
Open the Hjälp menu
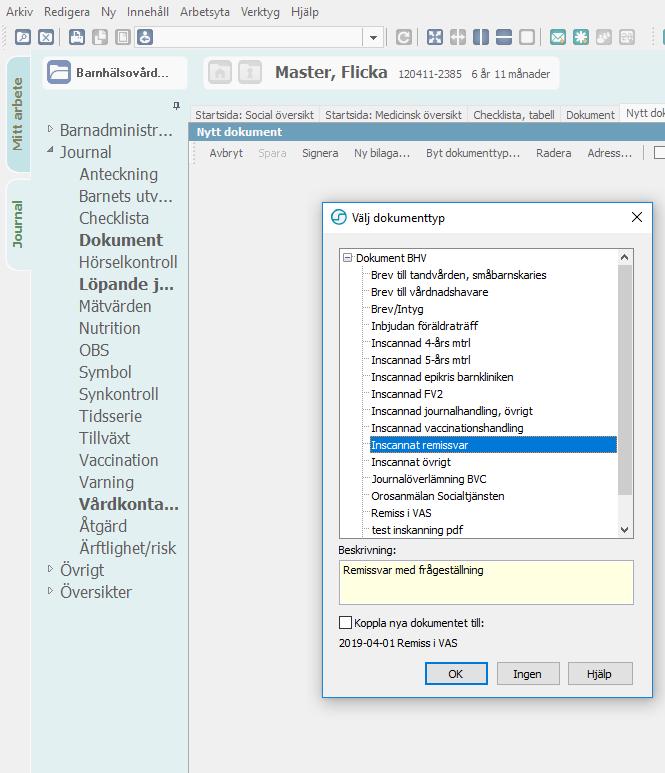305,12
